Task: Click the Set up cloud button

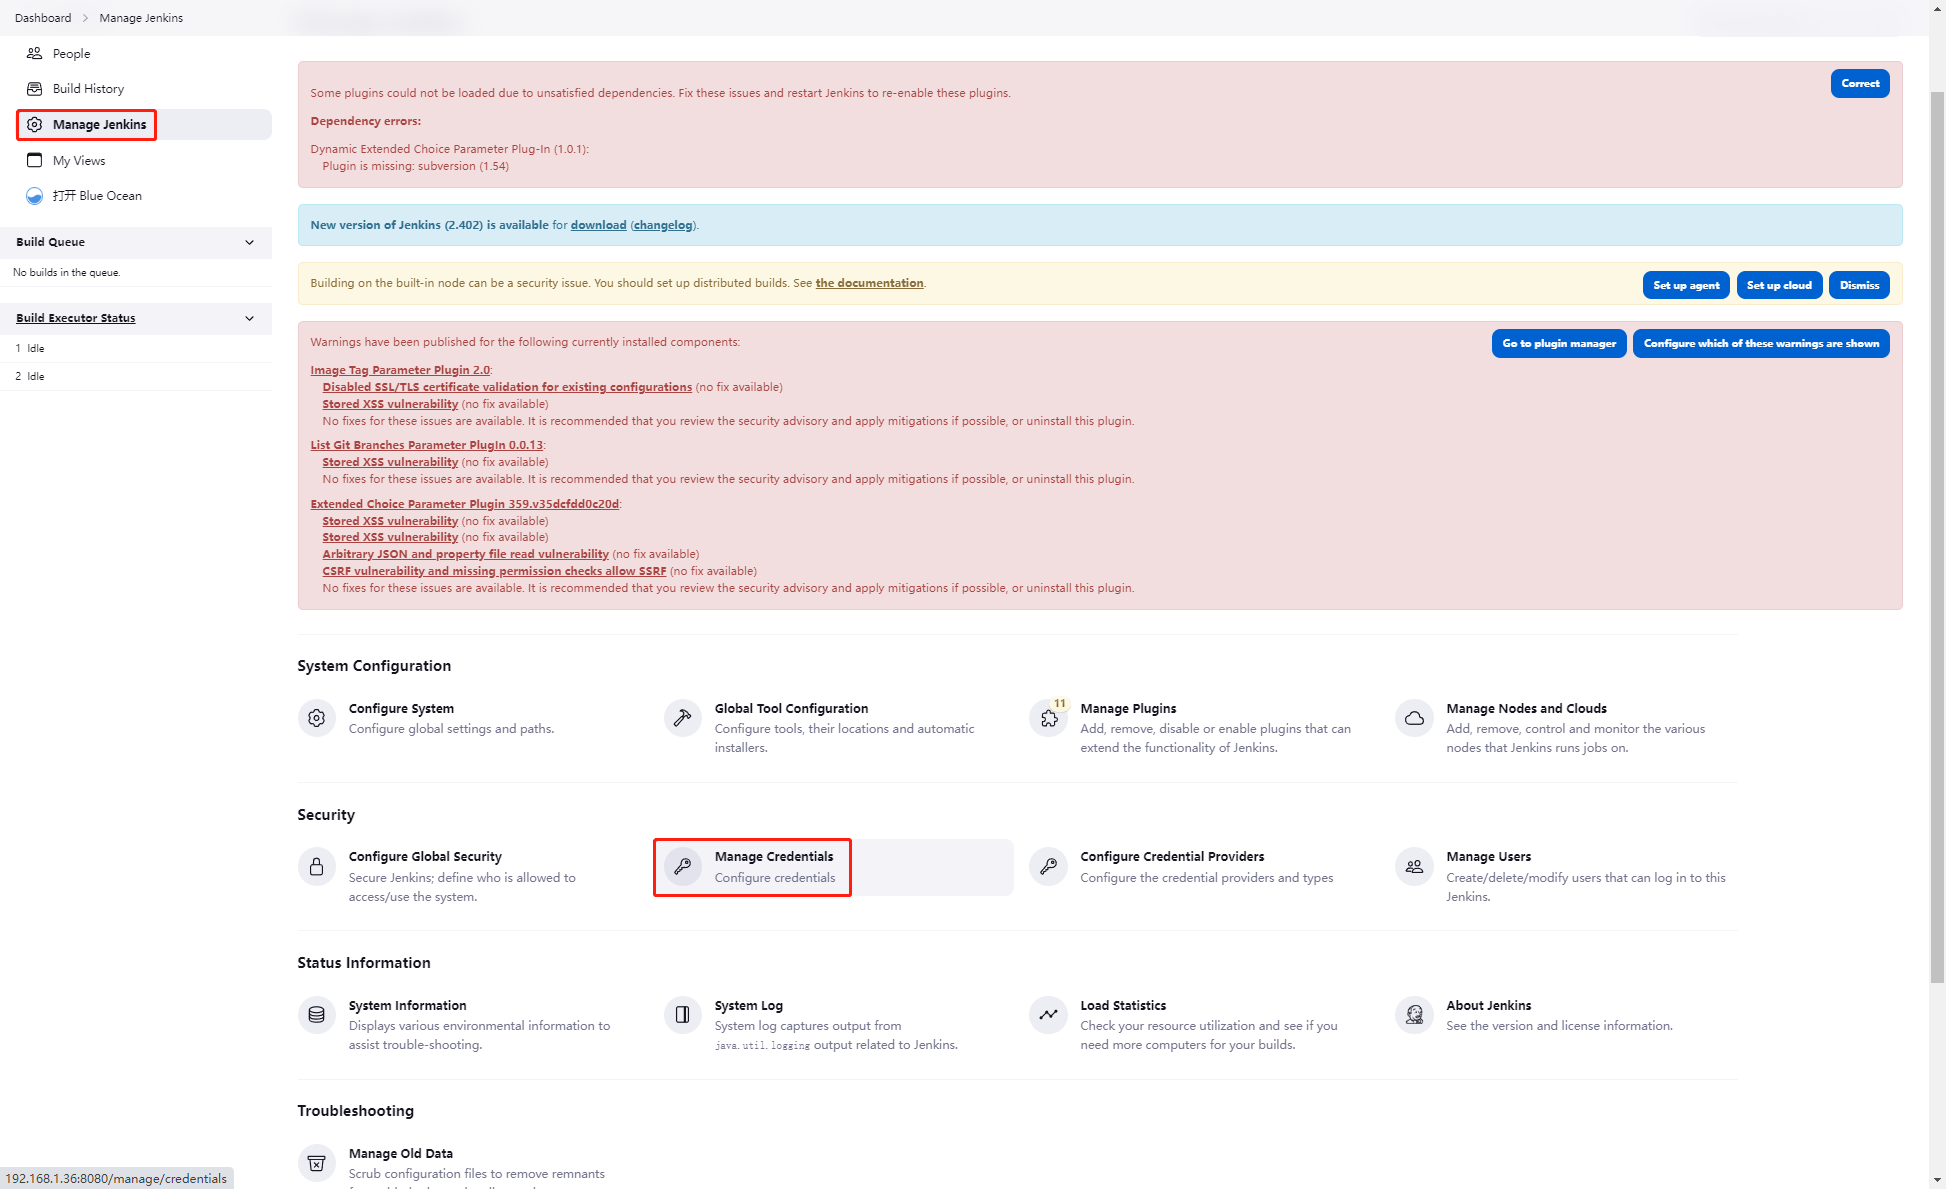Action: click(1779, 285)
